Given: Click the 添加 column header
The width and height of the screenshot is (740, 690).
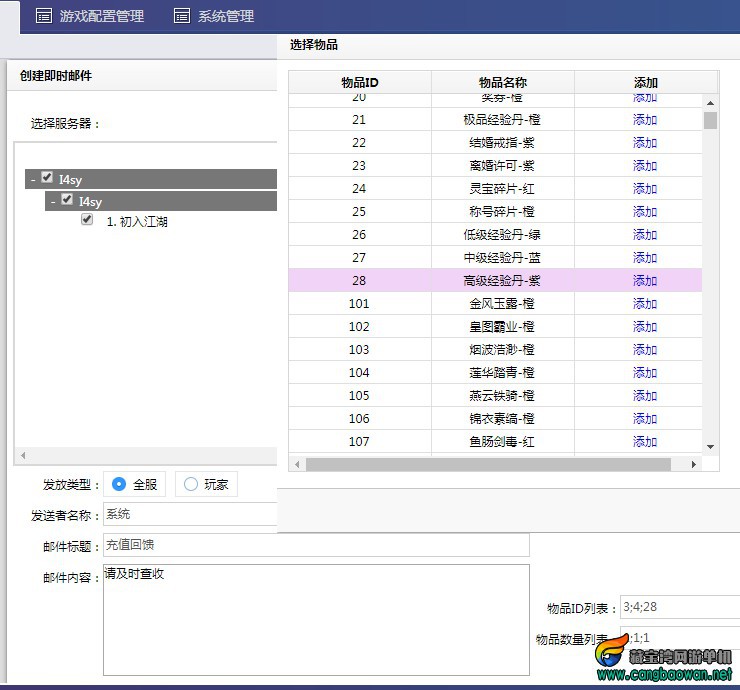Looking at the screenshot, I should point(646,83).
